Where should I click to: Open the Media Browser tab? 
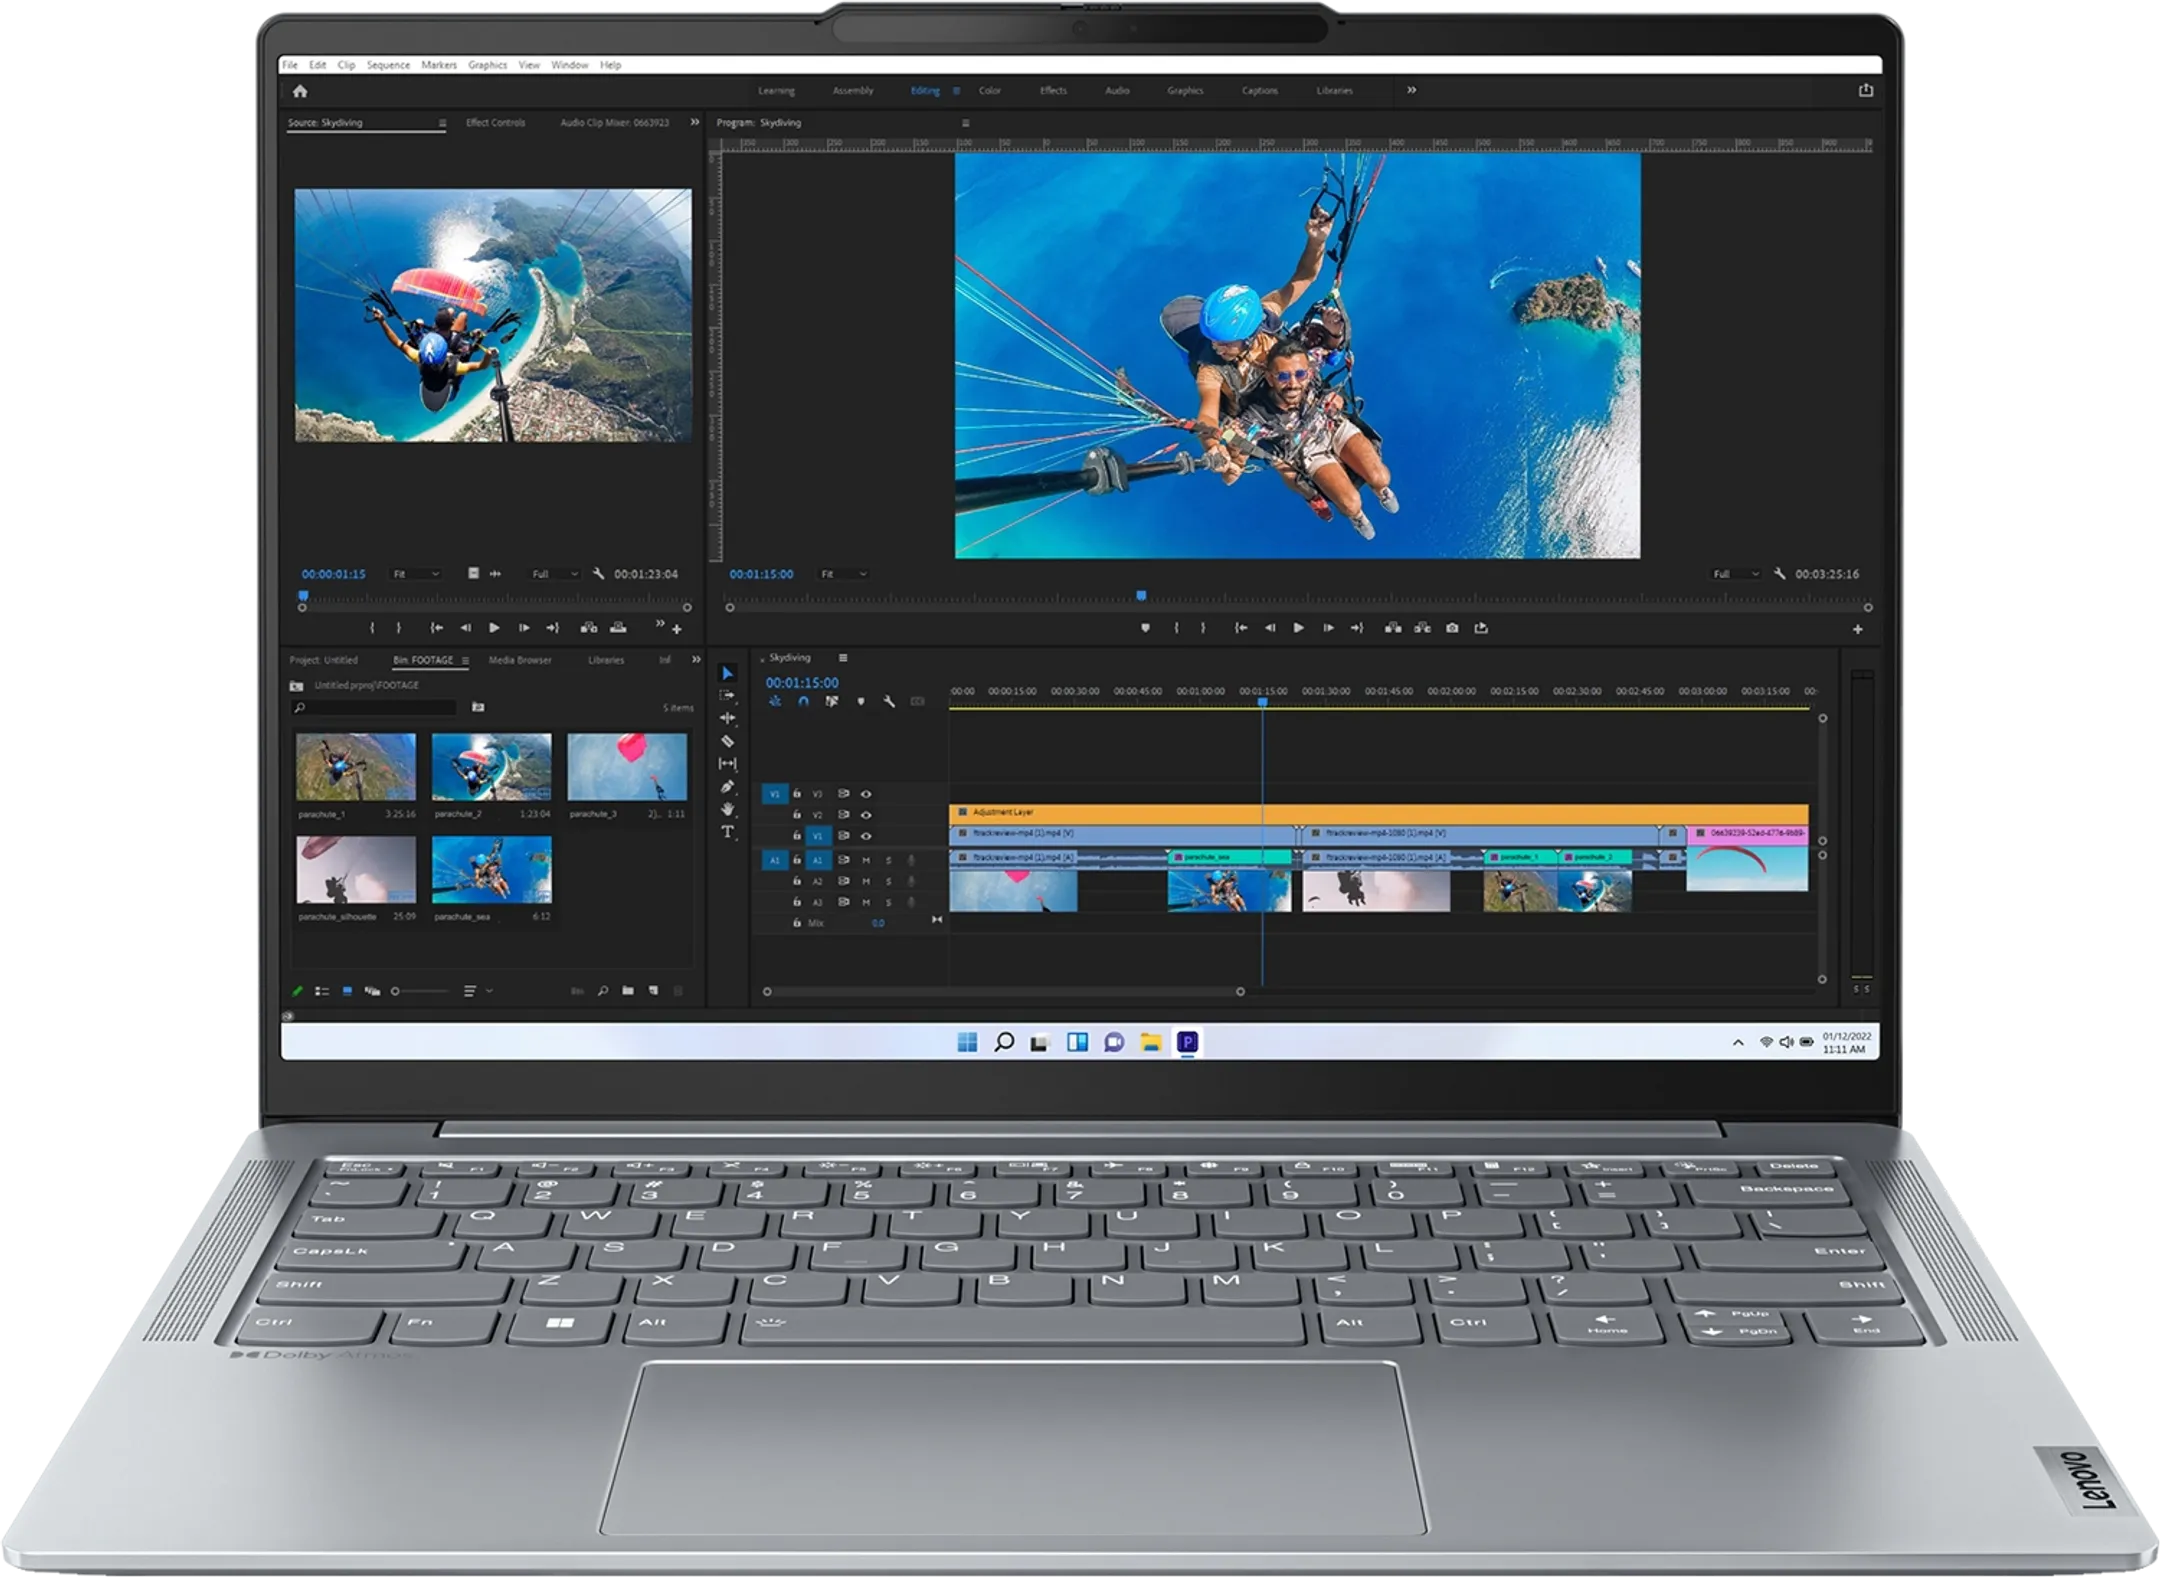point(520,660)
